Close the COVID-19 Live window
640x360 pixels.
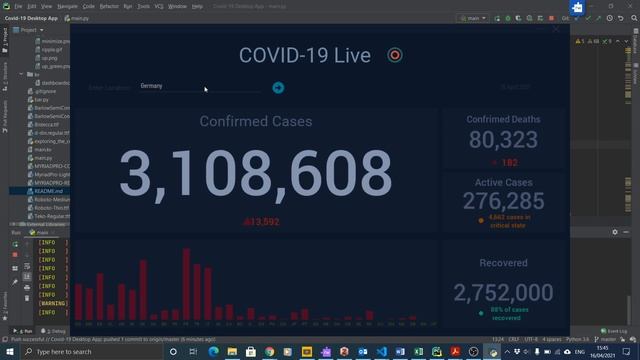[556, 29]
